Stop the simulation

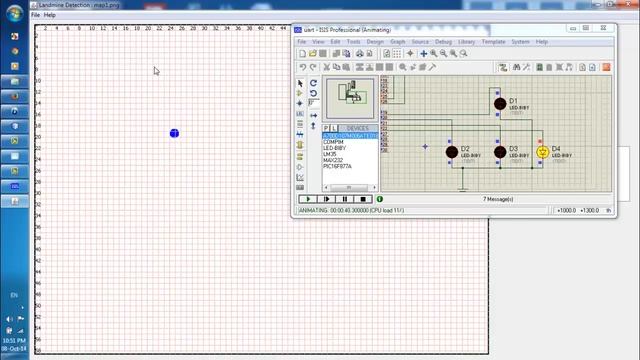(363, 199)
